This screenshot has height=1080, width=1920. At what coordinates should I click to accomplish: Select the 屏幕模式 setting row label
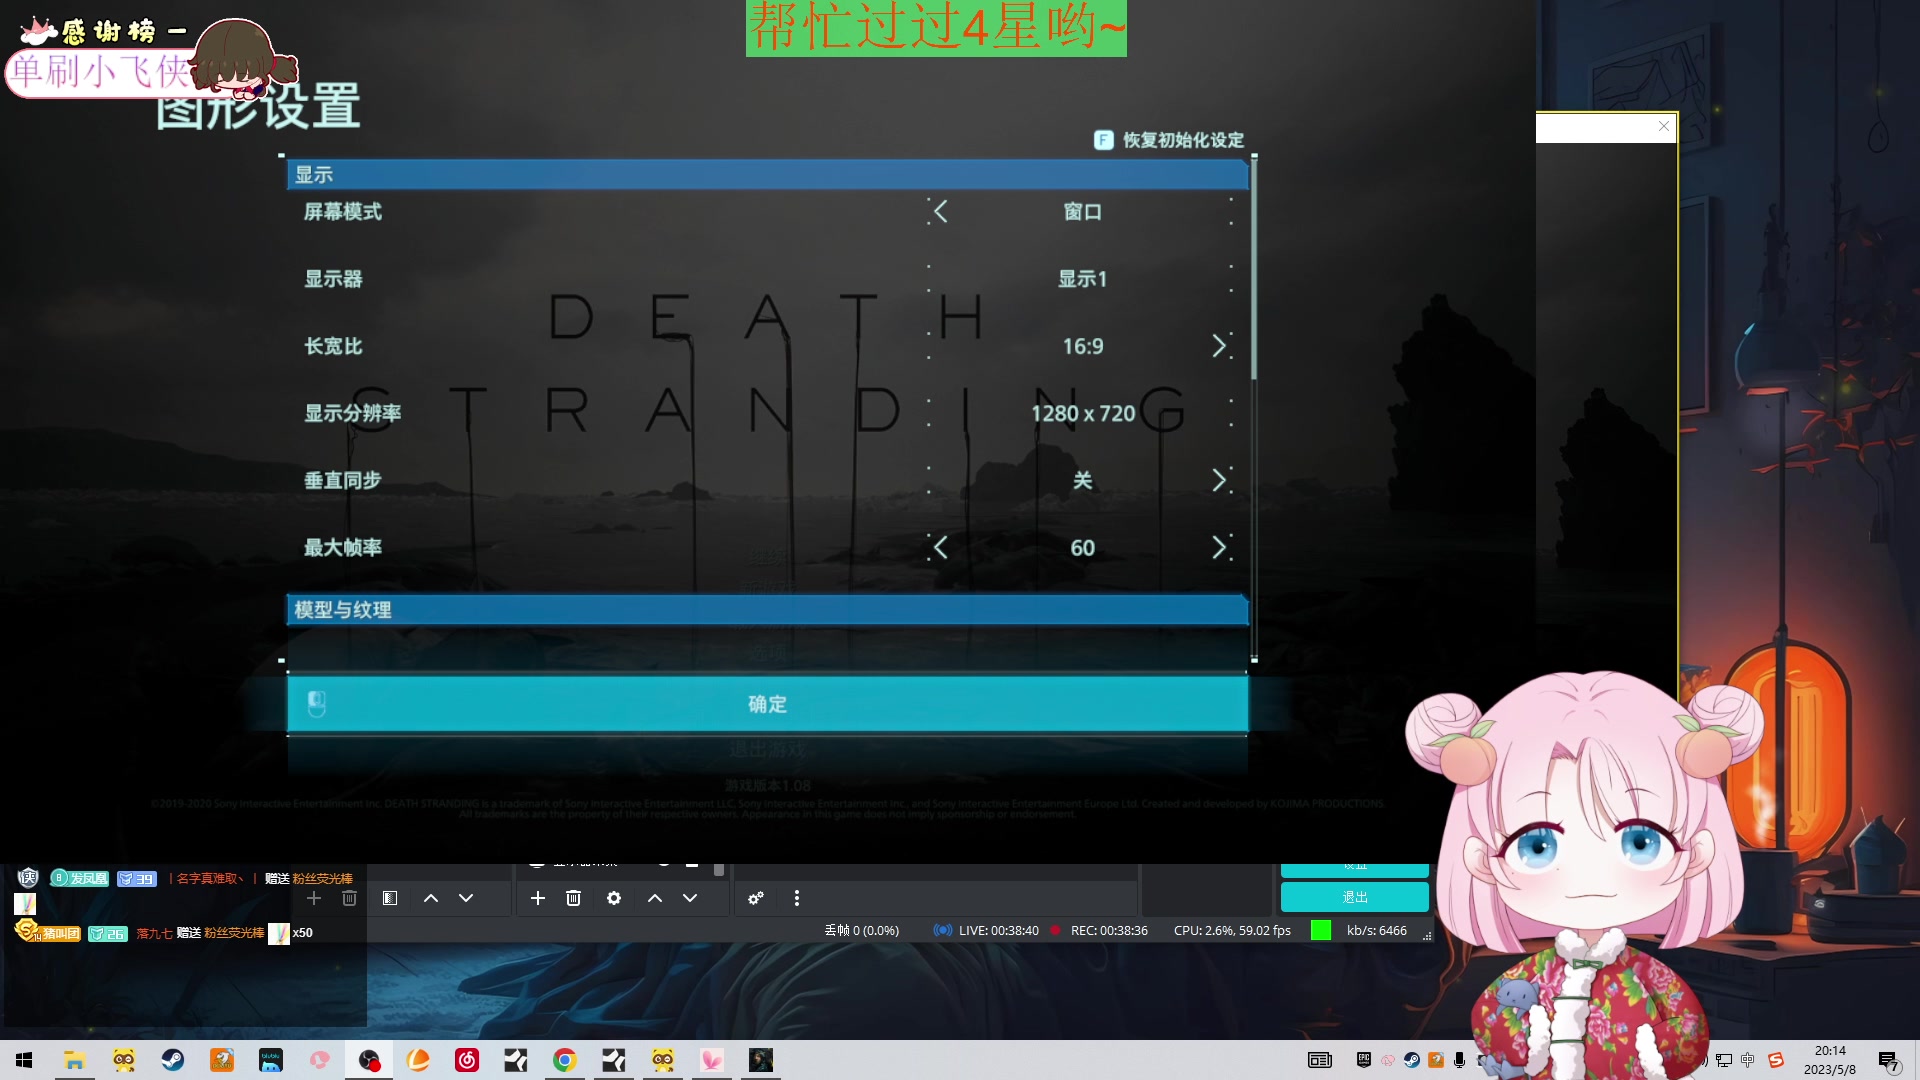343,211
